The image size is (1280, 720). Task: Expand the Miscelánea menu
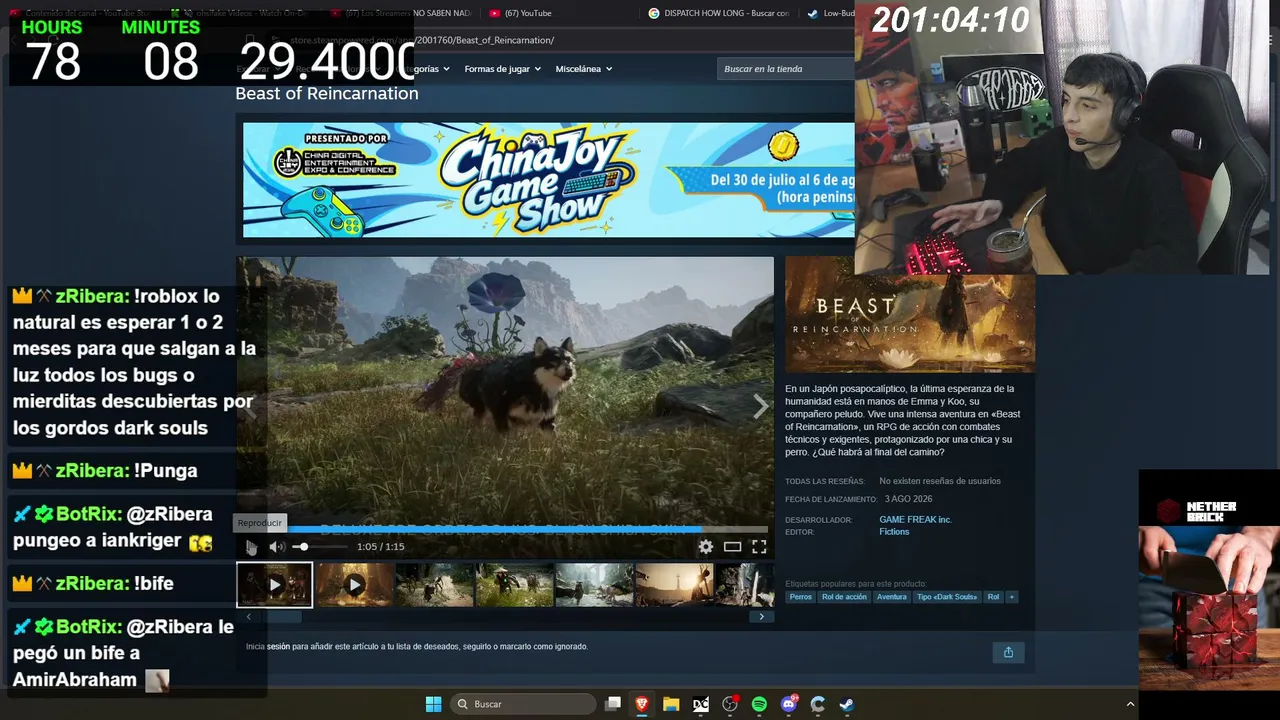584,69
